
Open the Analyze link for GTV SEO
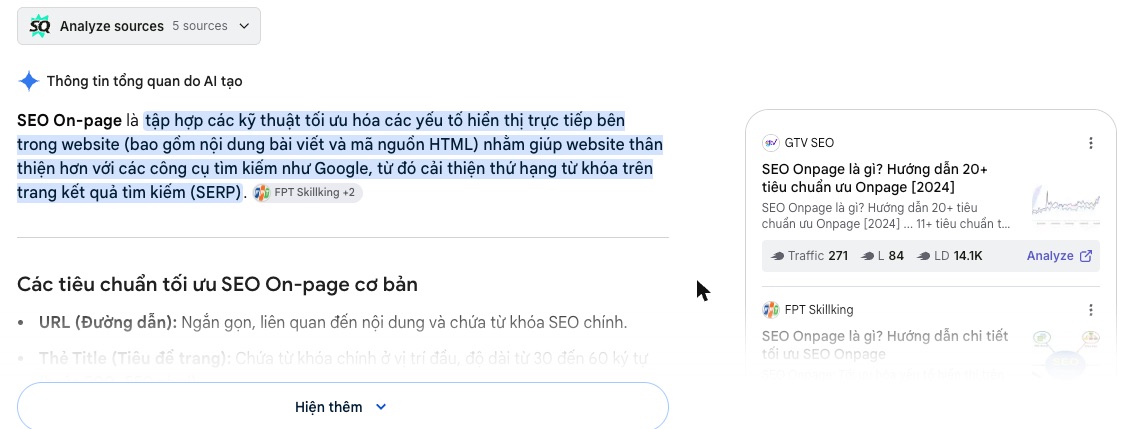1059,256
